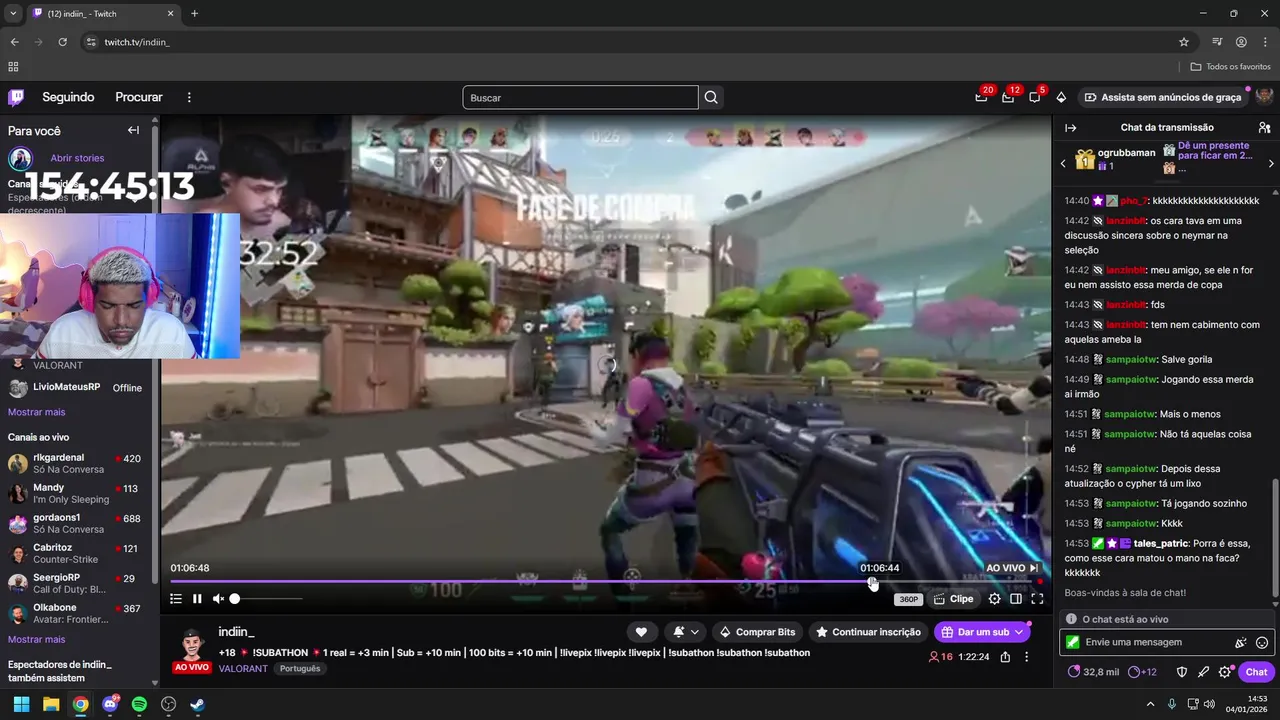The height and width of the screenshot is (720, 1280).
Task: Open the party popper cheer icon
Action: (x=1241, y=642)
